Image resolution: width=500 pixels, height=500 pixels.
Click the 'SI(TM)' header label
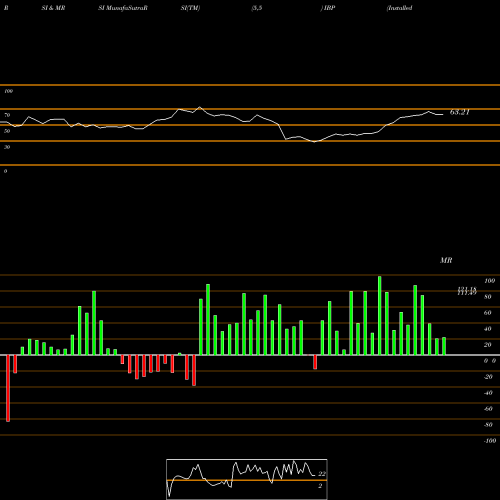190,8
